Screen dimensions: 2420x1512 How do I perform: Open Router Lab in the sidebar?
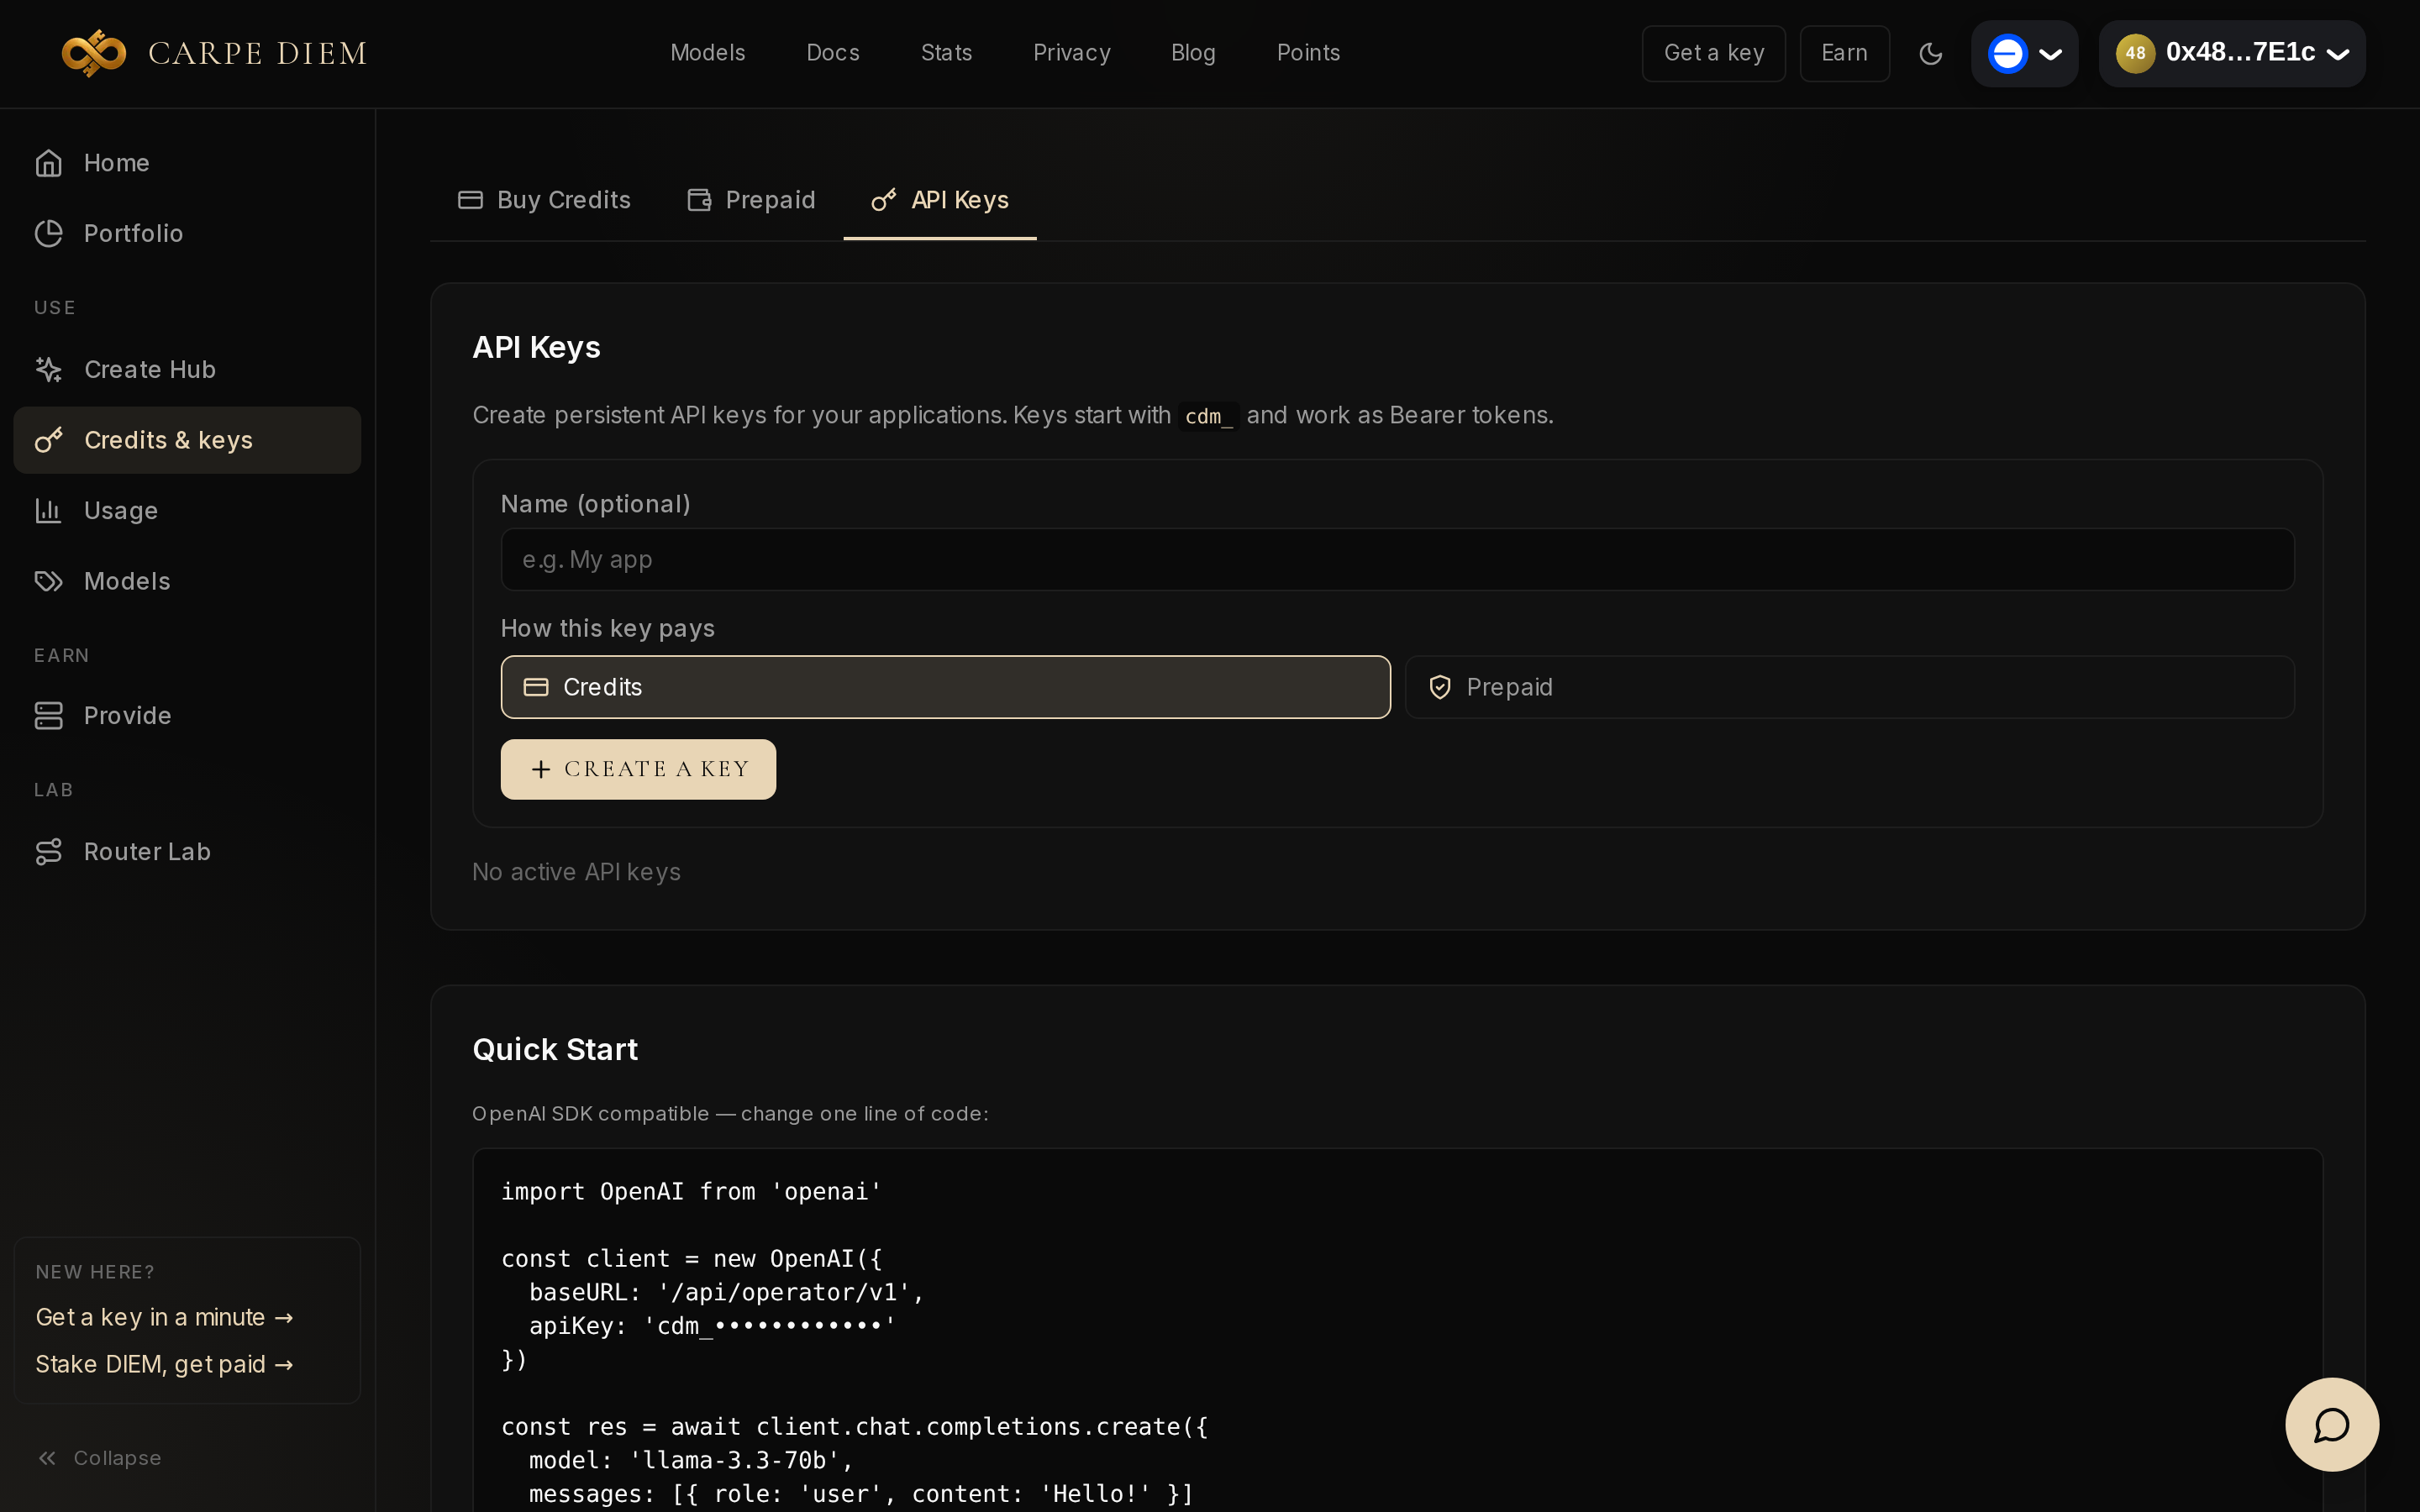(x=187, y=851)
